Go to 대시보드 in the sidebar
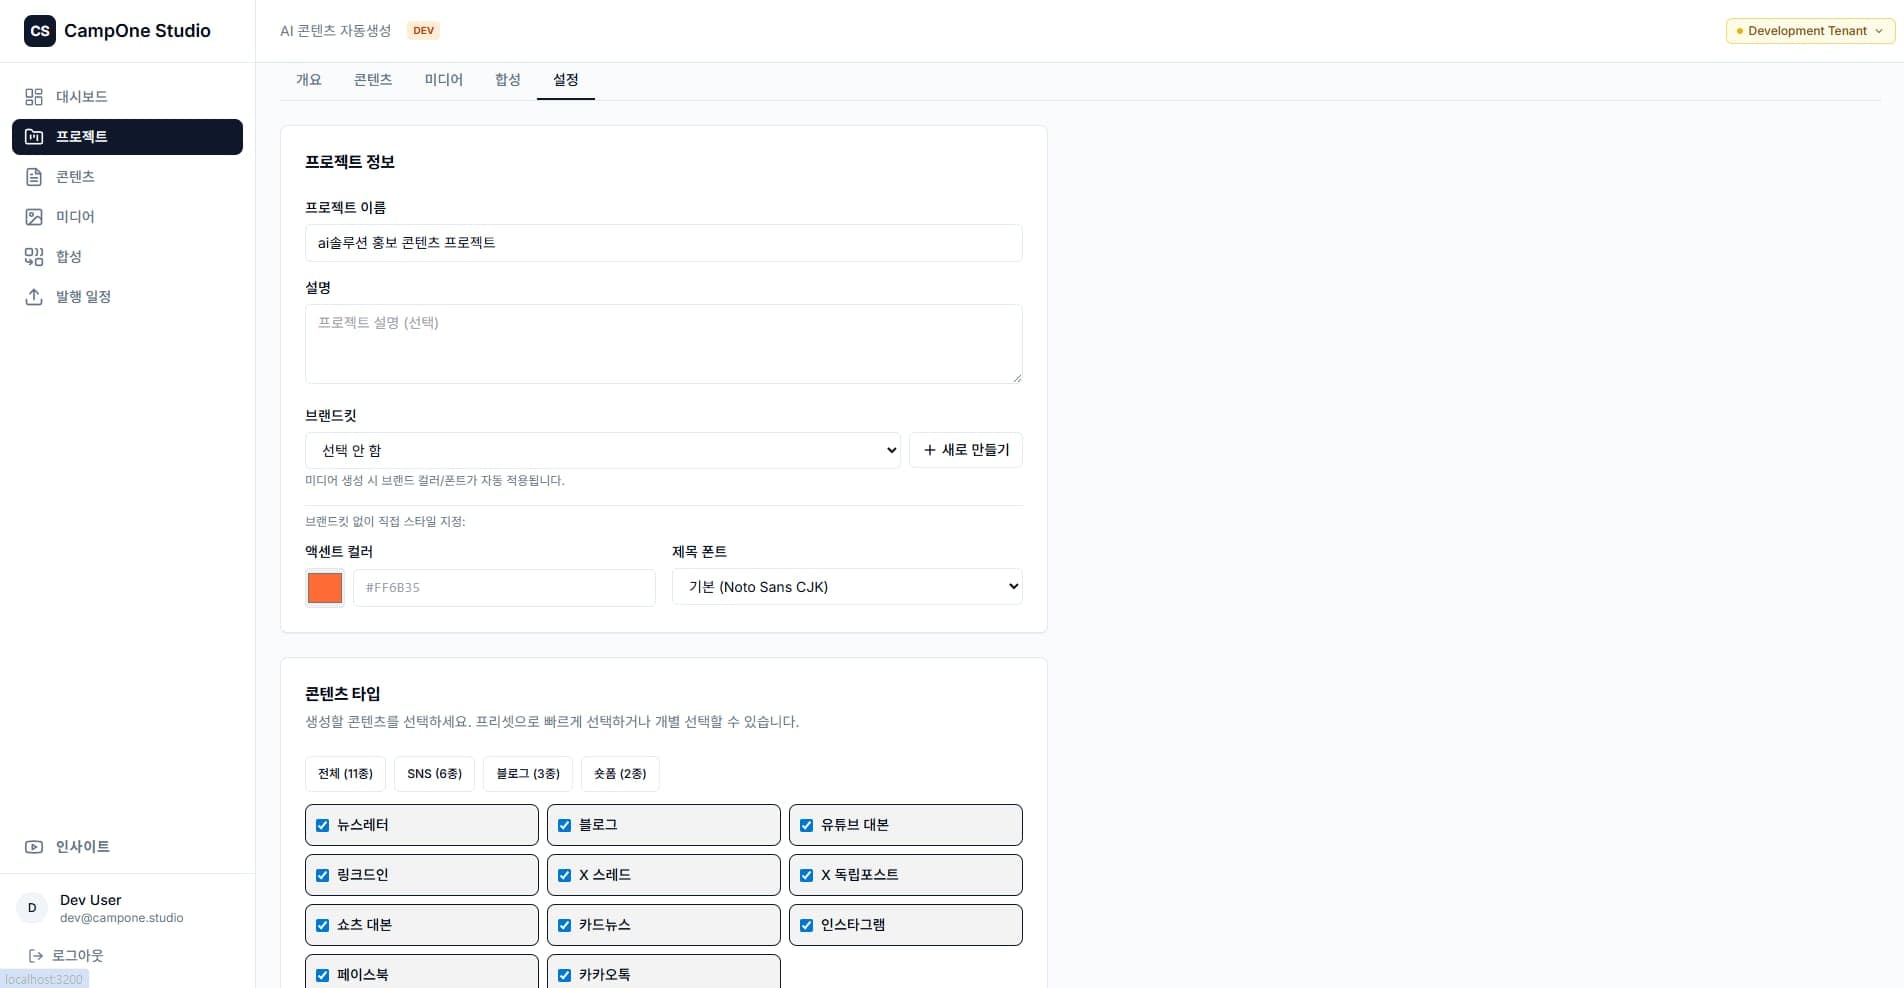The image size is (1904, 988). coord(127,97)
